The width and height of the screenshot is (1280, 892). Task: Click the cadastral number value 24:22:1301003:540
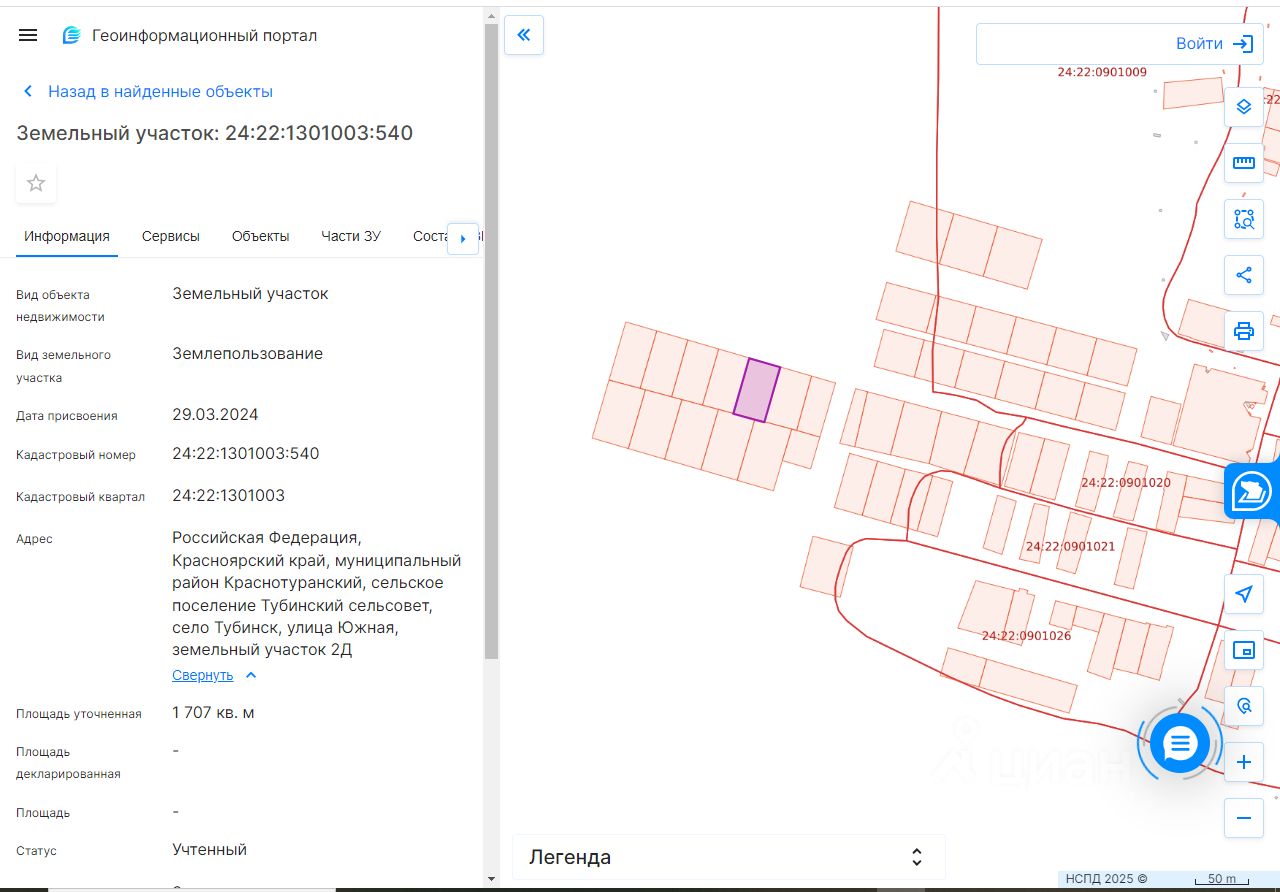[x=246, y=453]
